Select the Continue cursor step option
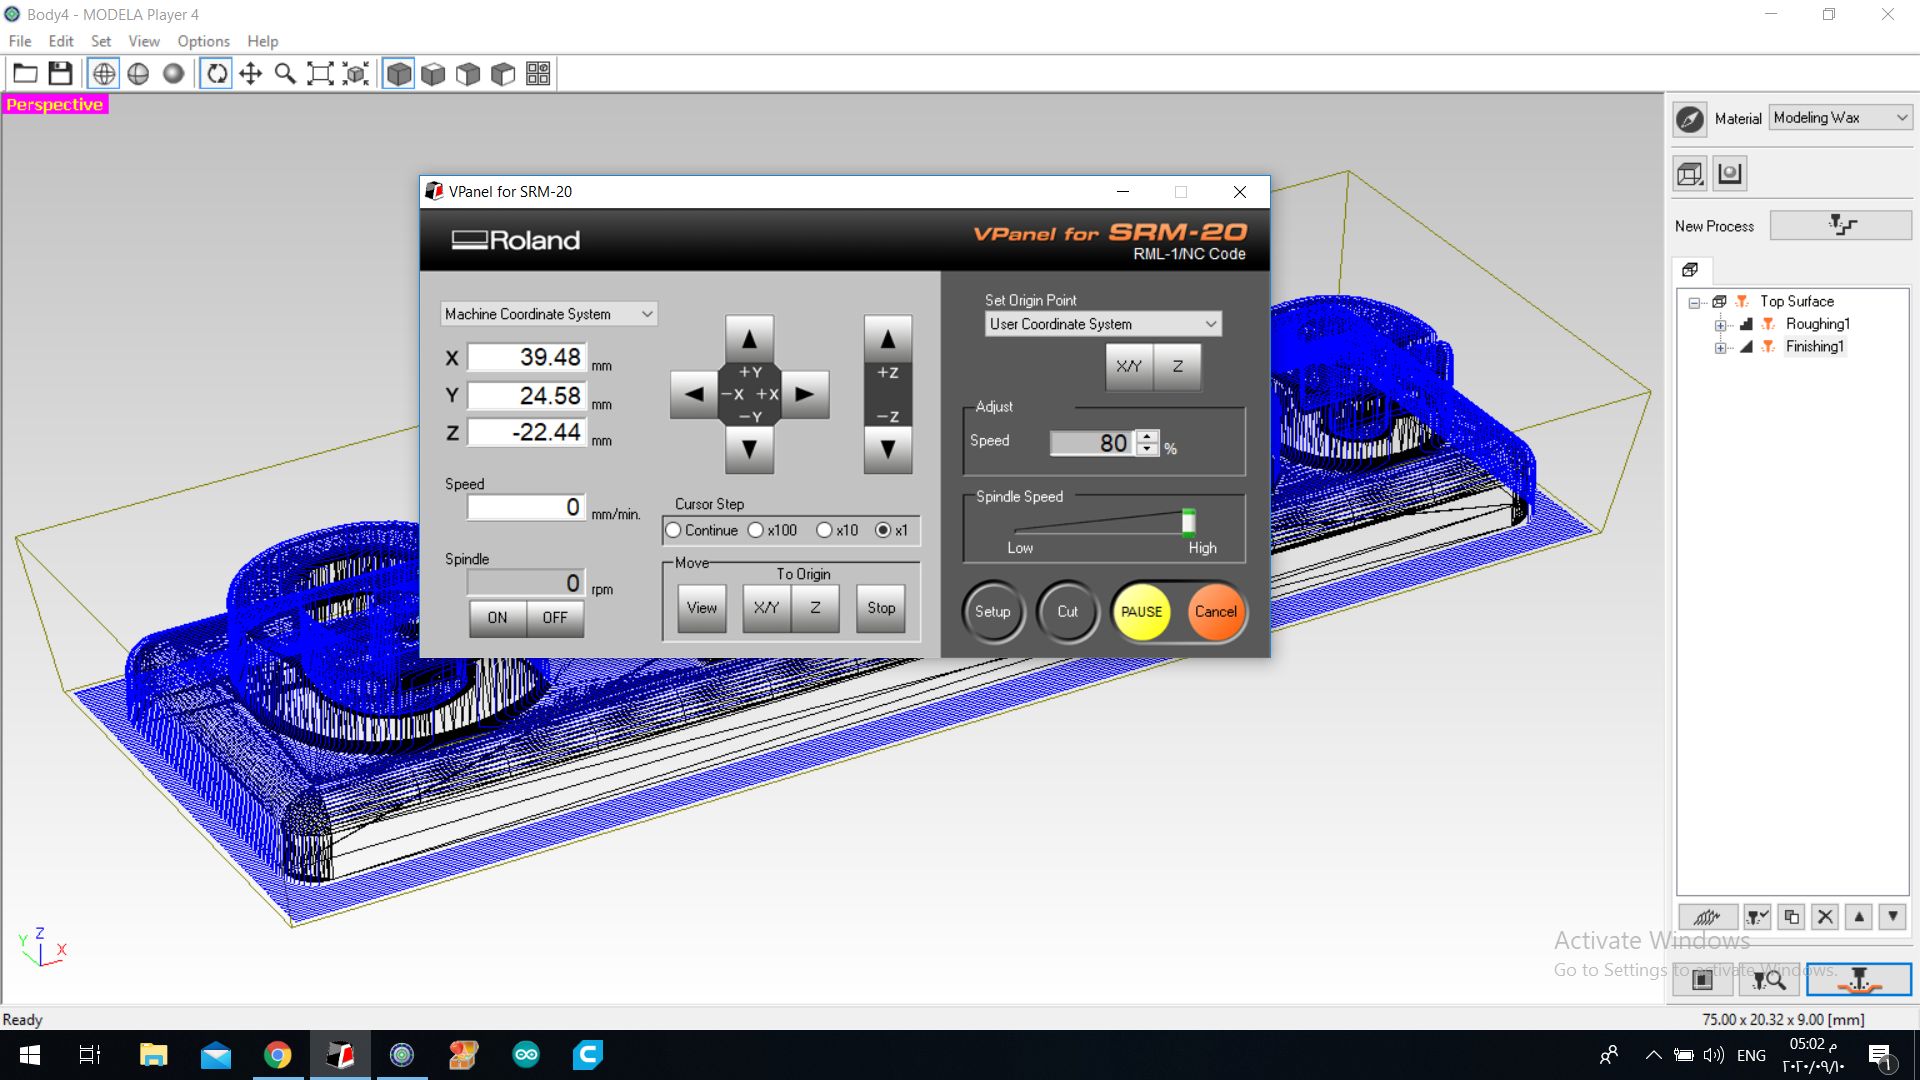 point(674,530)
